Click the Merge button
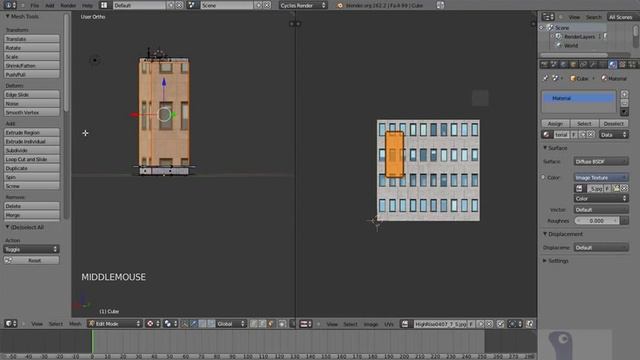Viewport: 640px width, 360px height. click(31, 215)
